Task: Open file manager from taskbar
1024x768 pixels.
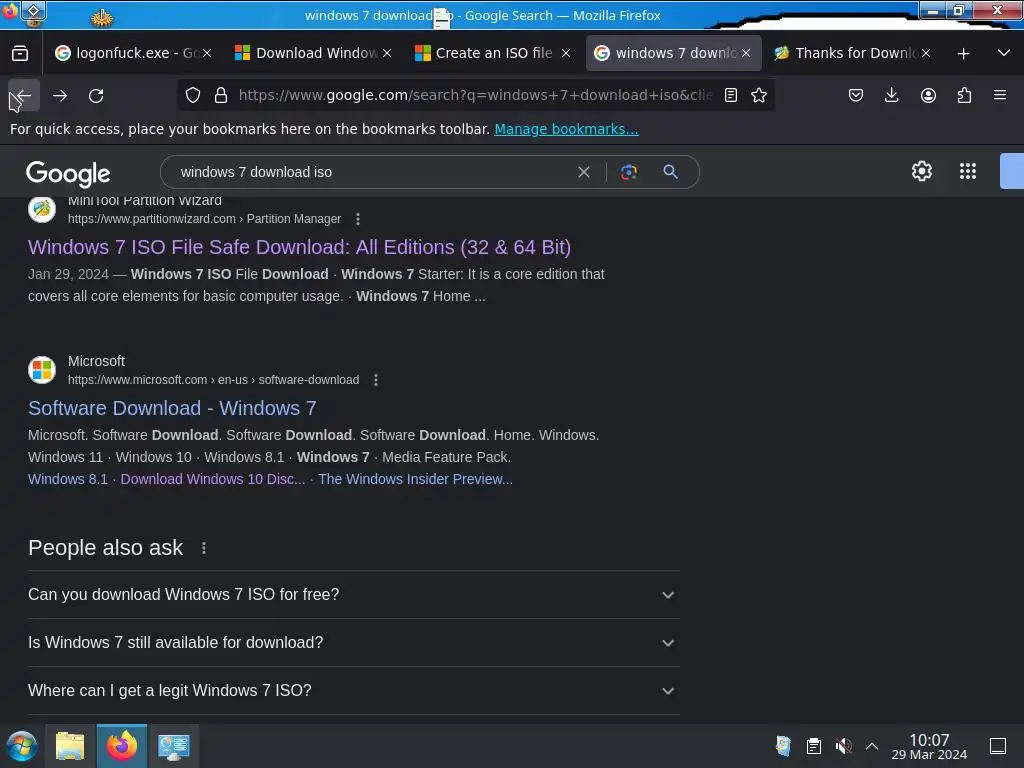Action: point(70,746)
